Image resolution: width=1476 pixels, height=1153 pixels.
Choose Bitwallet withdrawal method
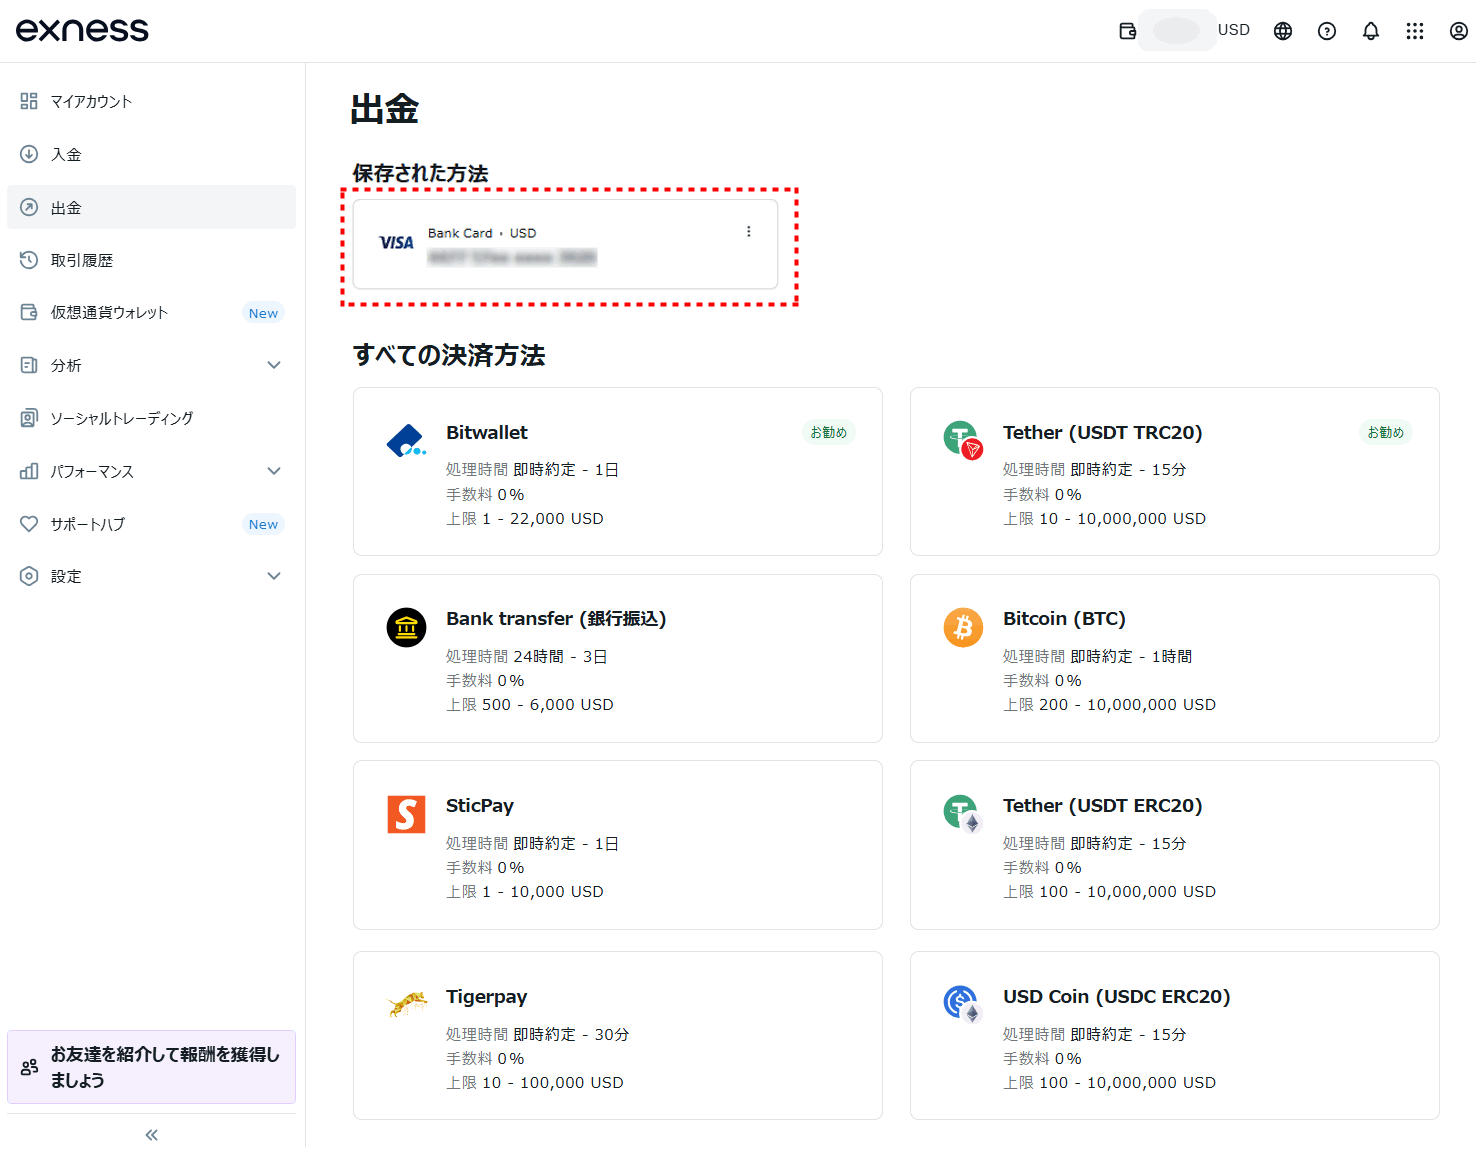(x=618, y=471)
